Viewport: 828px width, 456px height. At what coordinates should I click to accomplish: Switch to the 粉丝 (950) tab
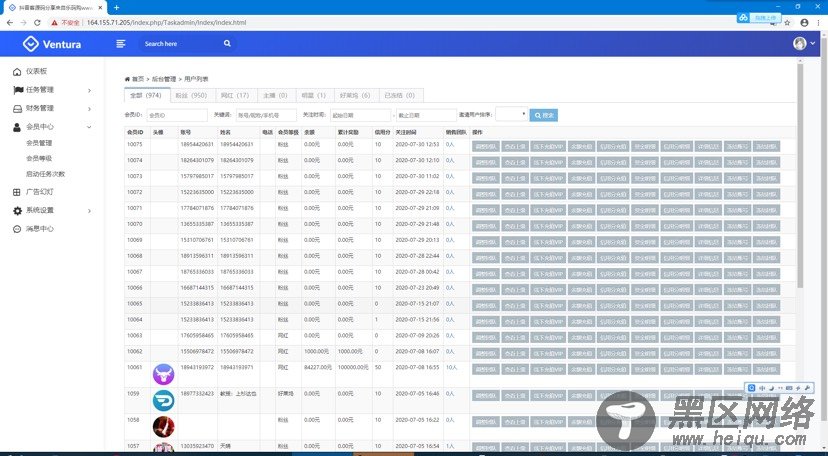click(x=191, y=96)
